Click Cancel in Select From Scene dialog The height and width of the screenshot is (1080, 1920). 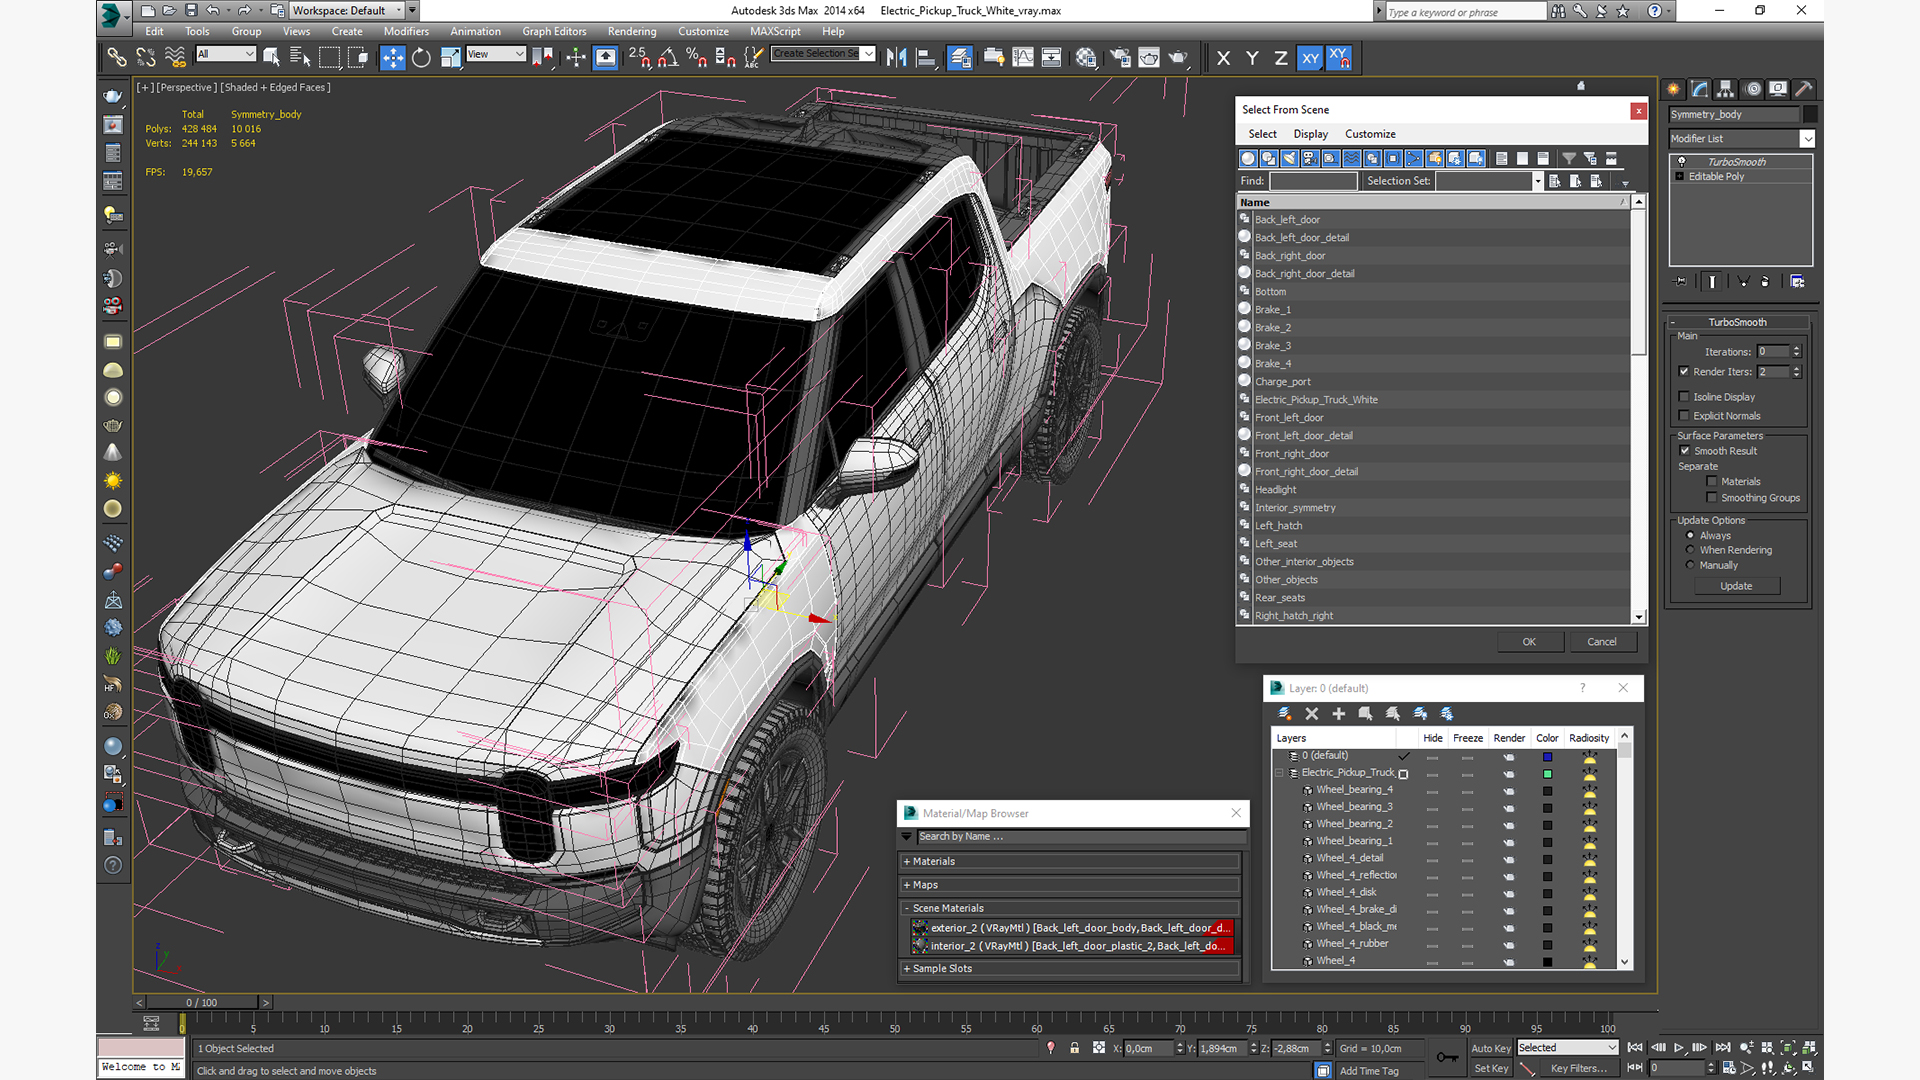pyautogui.click(x=1602, y=642)
